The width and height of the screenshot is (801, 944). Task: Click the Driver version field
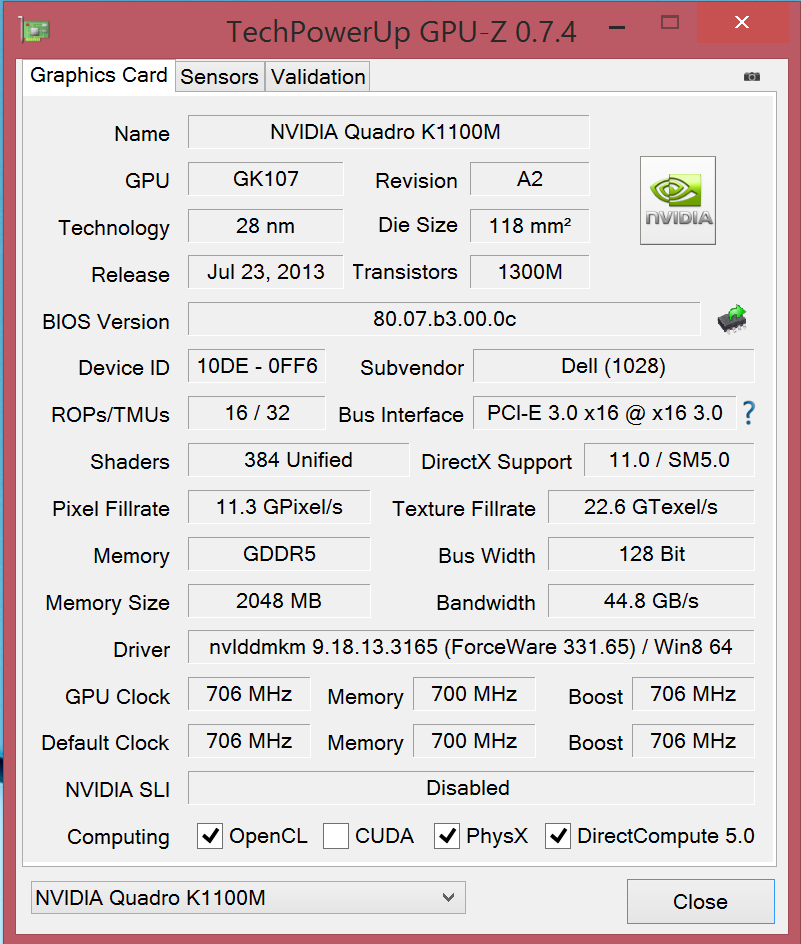(470, 648)
